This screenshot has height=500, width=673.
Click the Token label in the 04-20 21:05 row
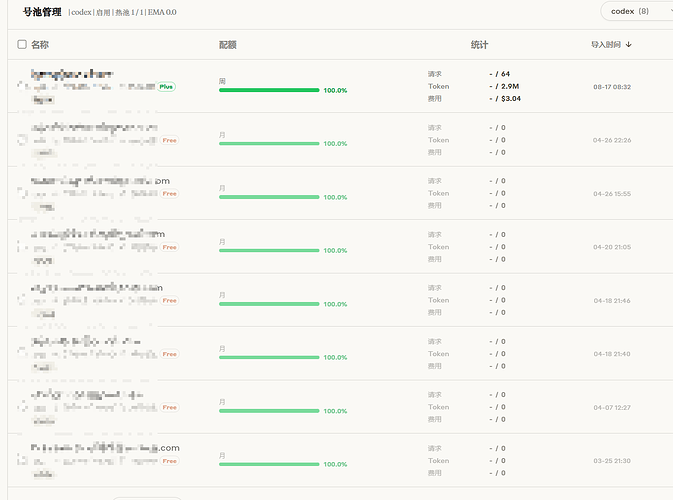pos(438,247)
